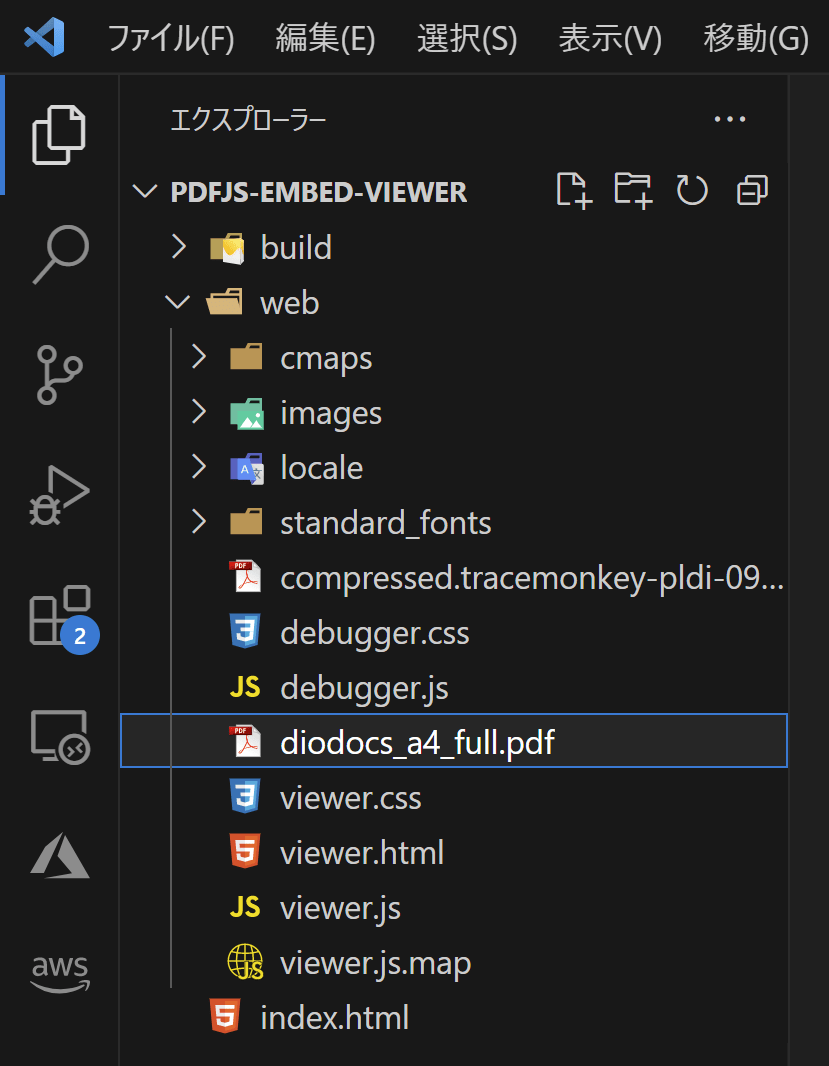Collapse the web folder

(177, 302)
